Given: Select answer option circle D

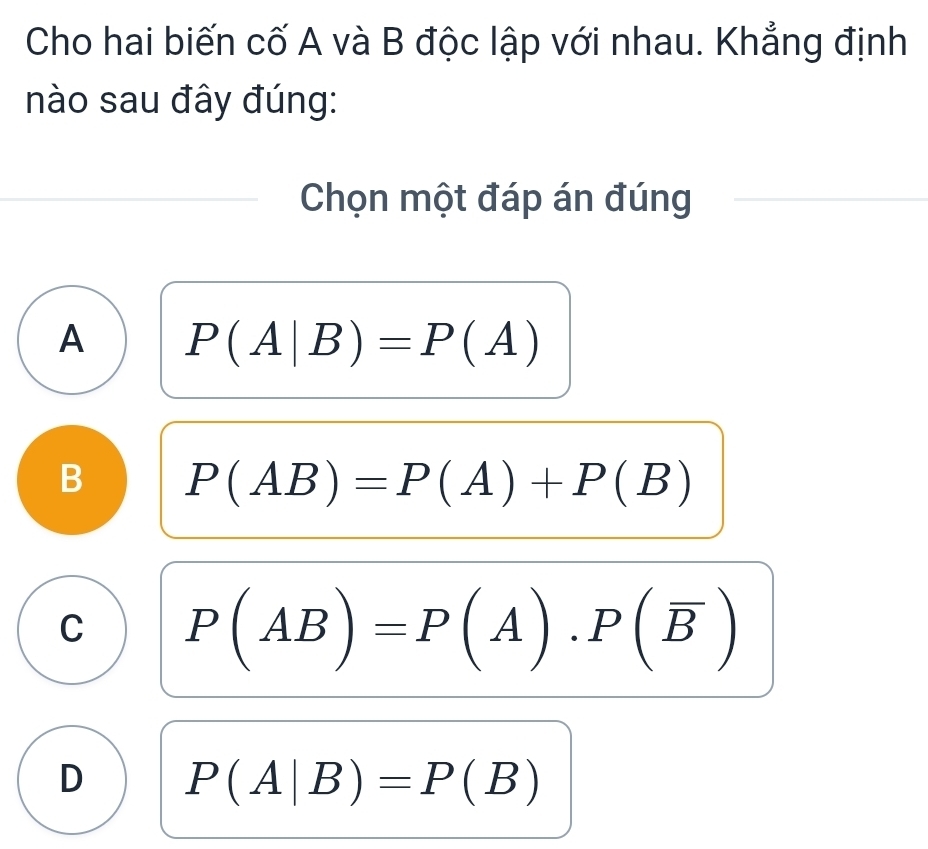Looking at the screenshot, I should pyautogui.click(x=71, y=777).
